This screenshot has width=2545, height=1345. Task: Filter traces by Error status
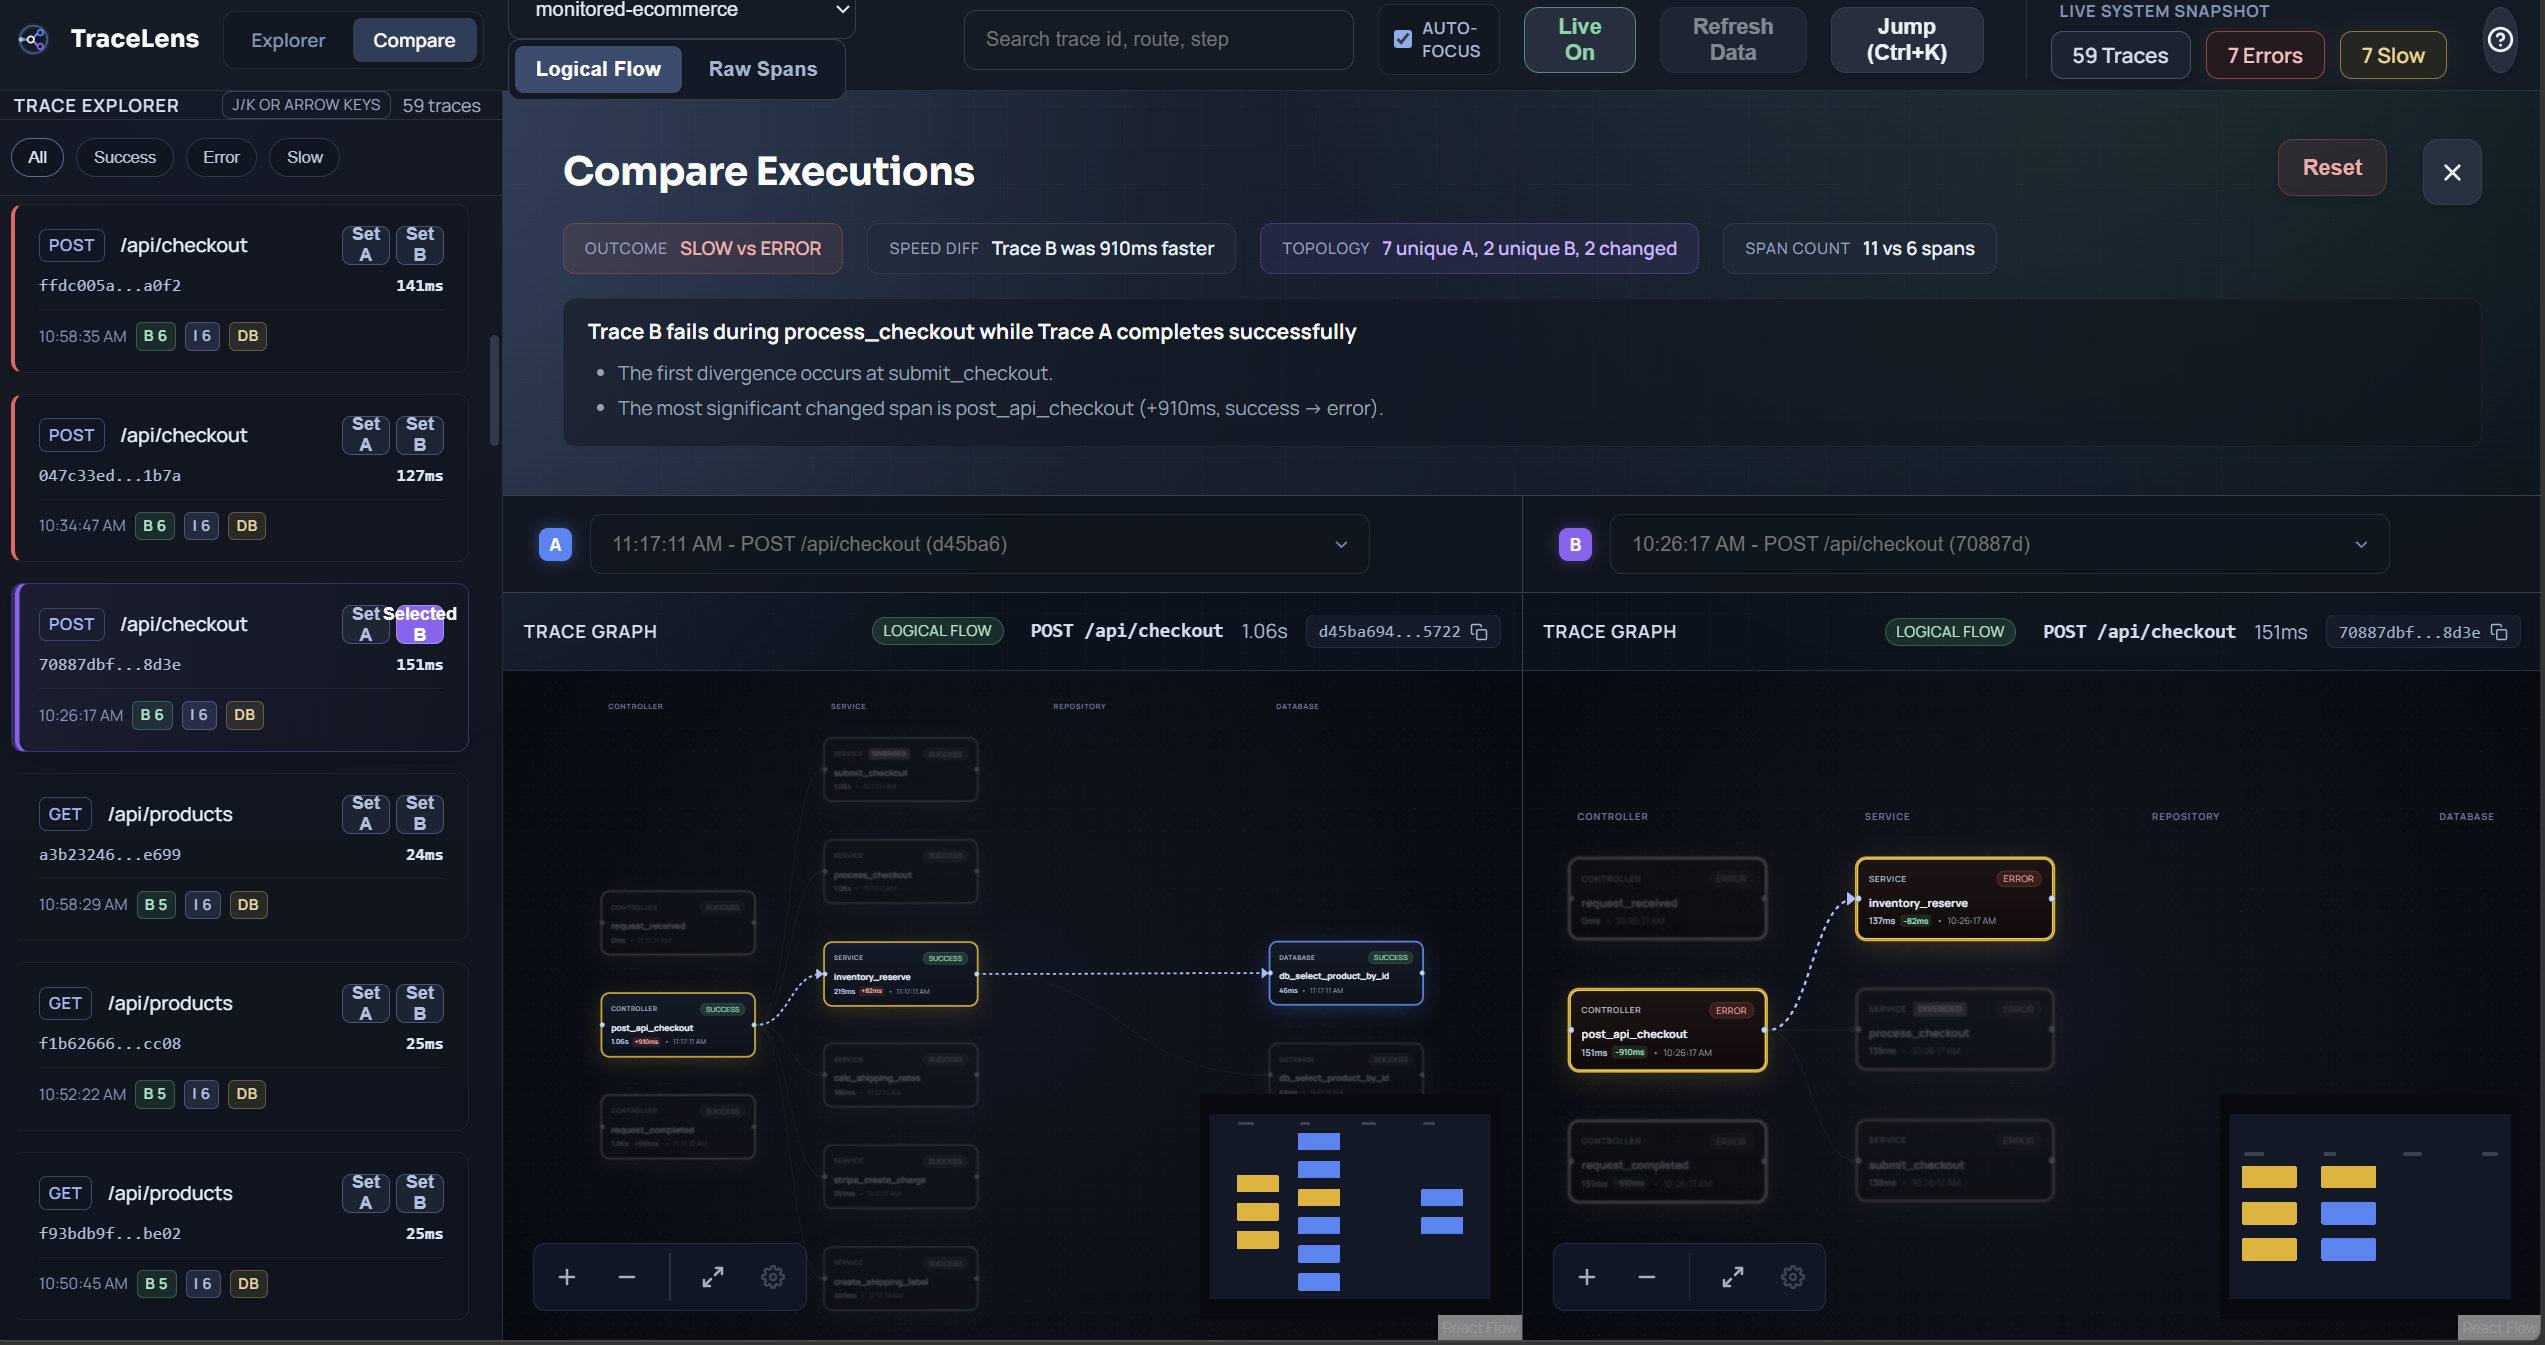221,157
